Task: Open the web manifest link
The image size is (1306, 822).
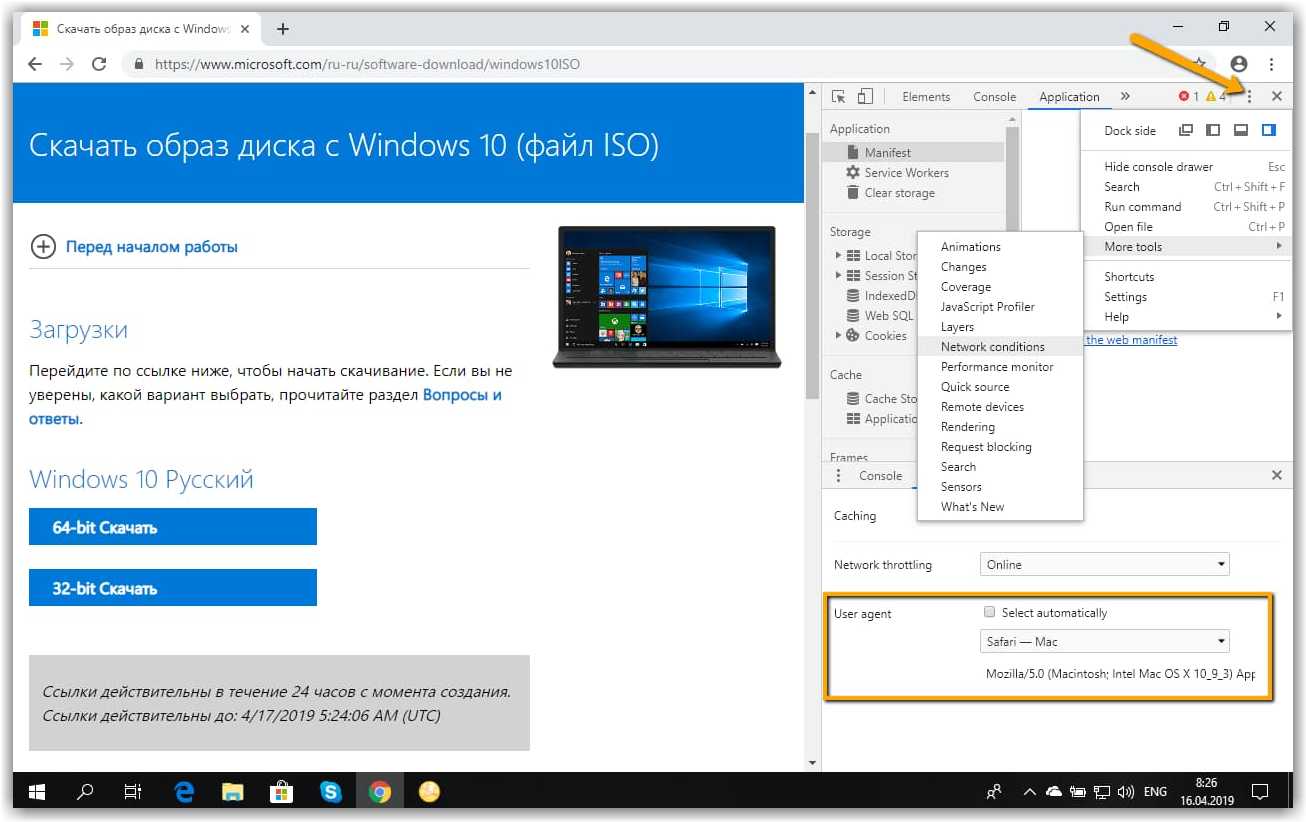Action: pos(1131,340)
